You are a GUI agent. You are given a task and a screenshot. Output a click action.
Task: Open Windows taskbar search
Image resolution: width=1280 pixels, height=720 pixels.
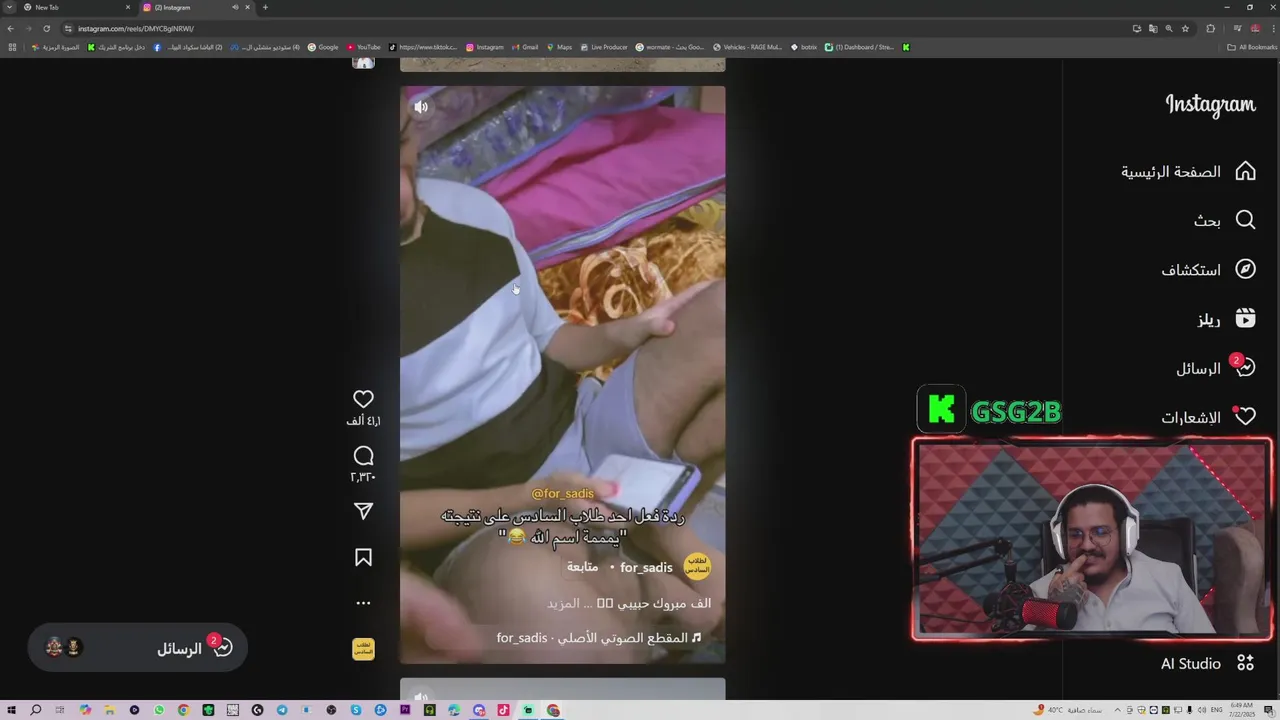(x=36, y=710)
